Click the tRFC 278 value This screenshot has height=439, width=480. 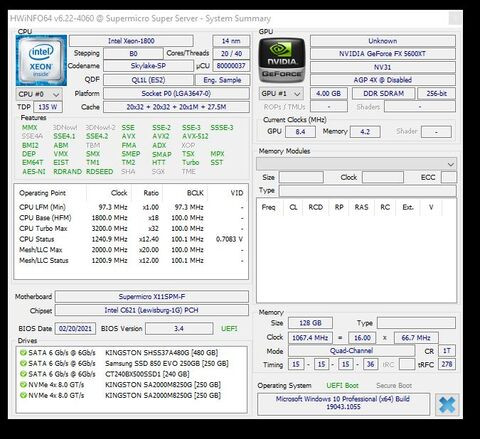click(447, 364)
